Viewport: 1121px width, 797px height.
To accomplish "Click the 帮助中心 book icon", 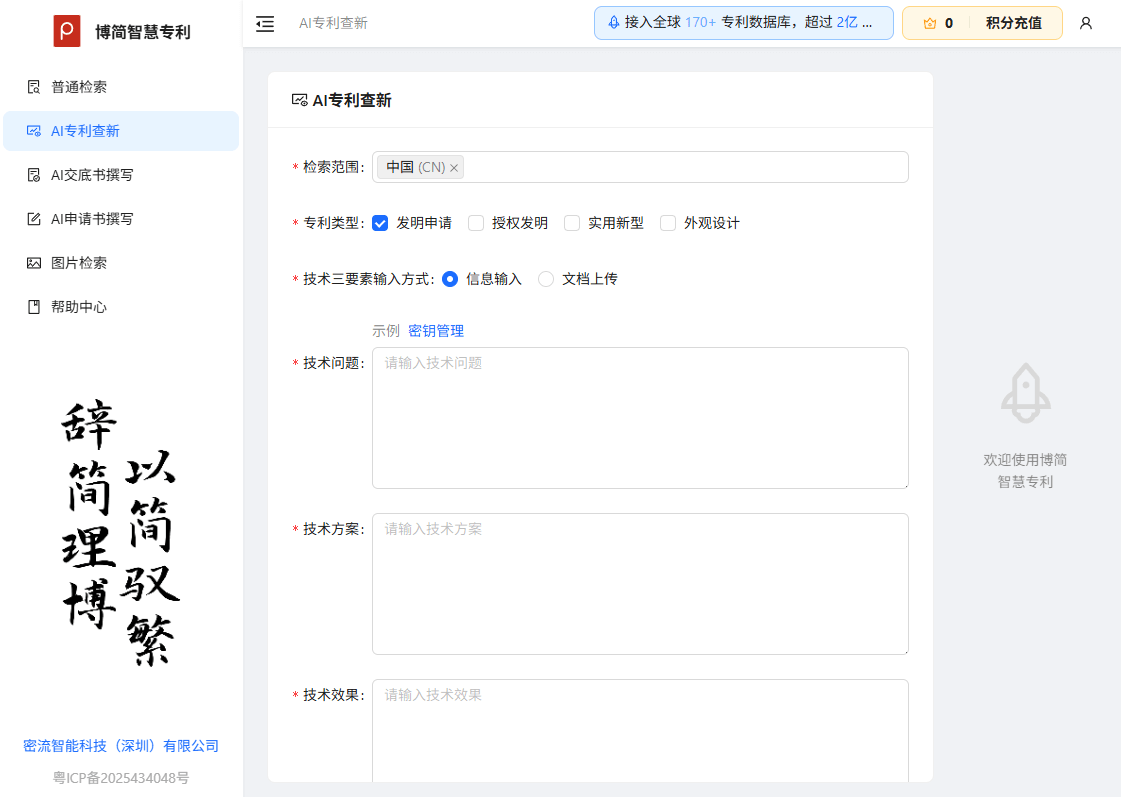I will coord(34,307).
